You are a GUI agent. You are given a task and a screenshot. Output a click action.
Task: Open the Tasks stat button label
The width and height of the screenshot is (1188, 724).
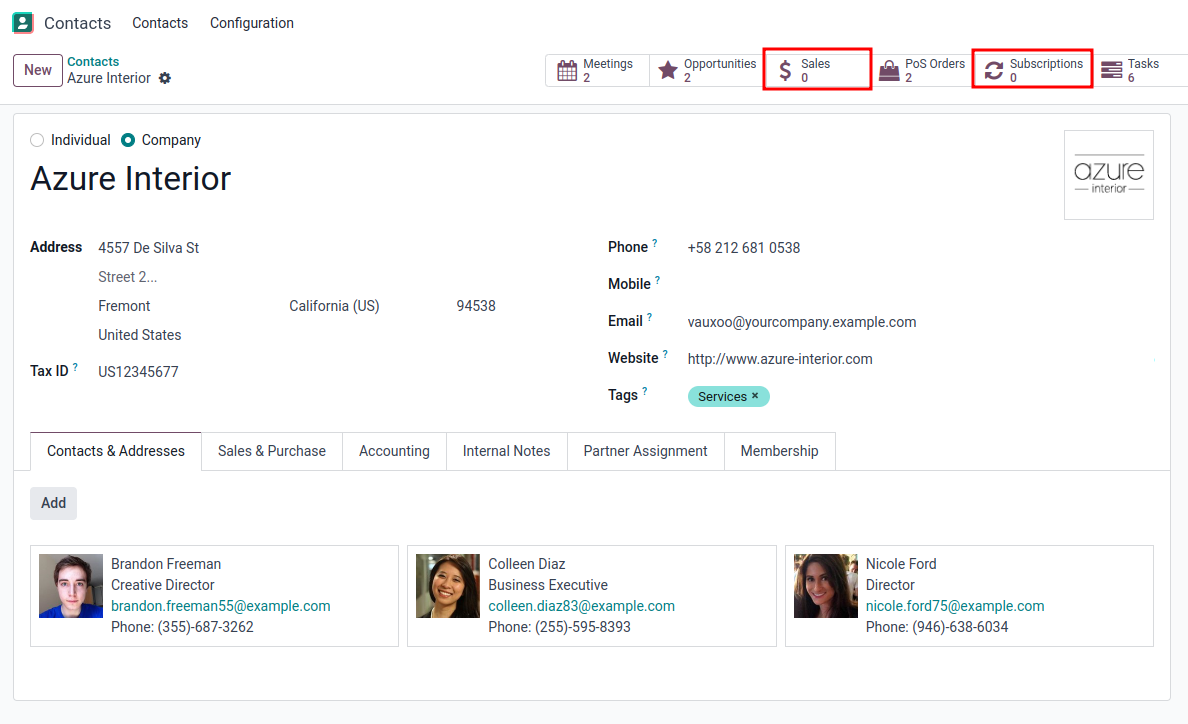(1143, 64)
